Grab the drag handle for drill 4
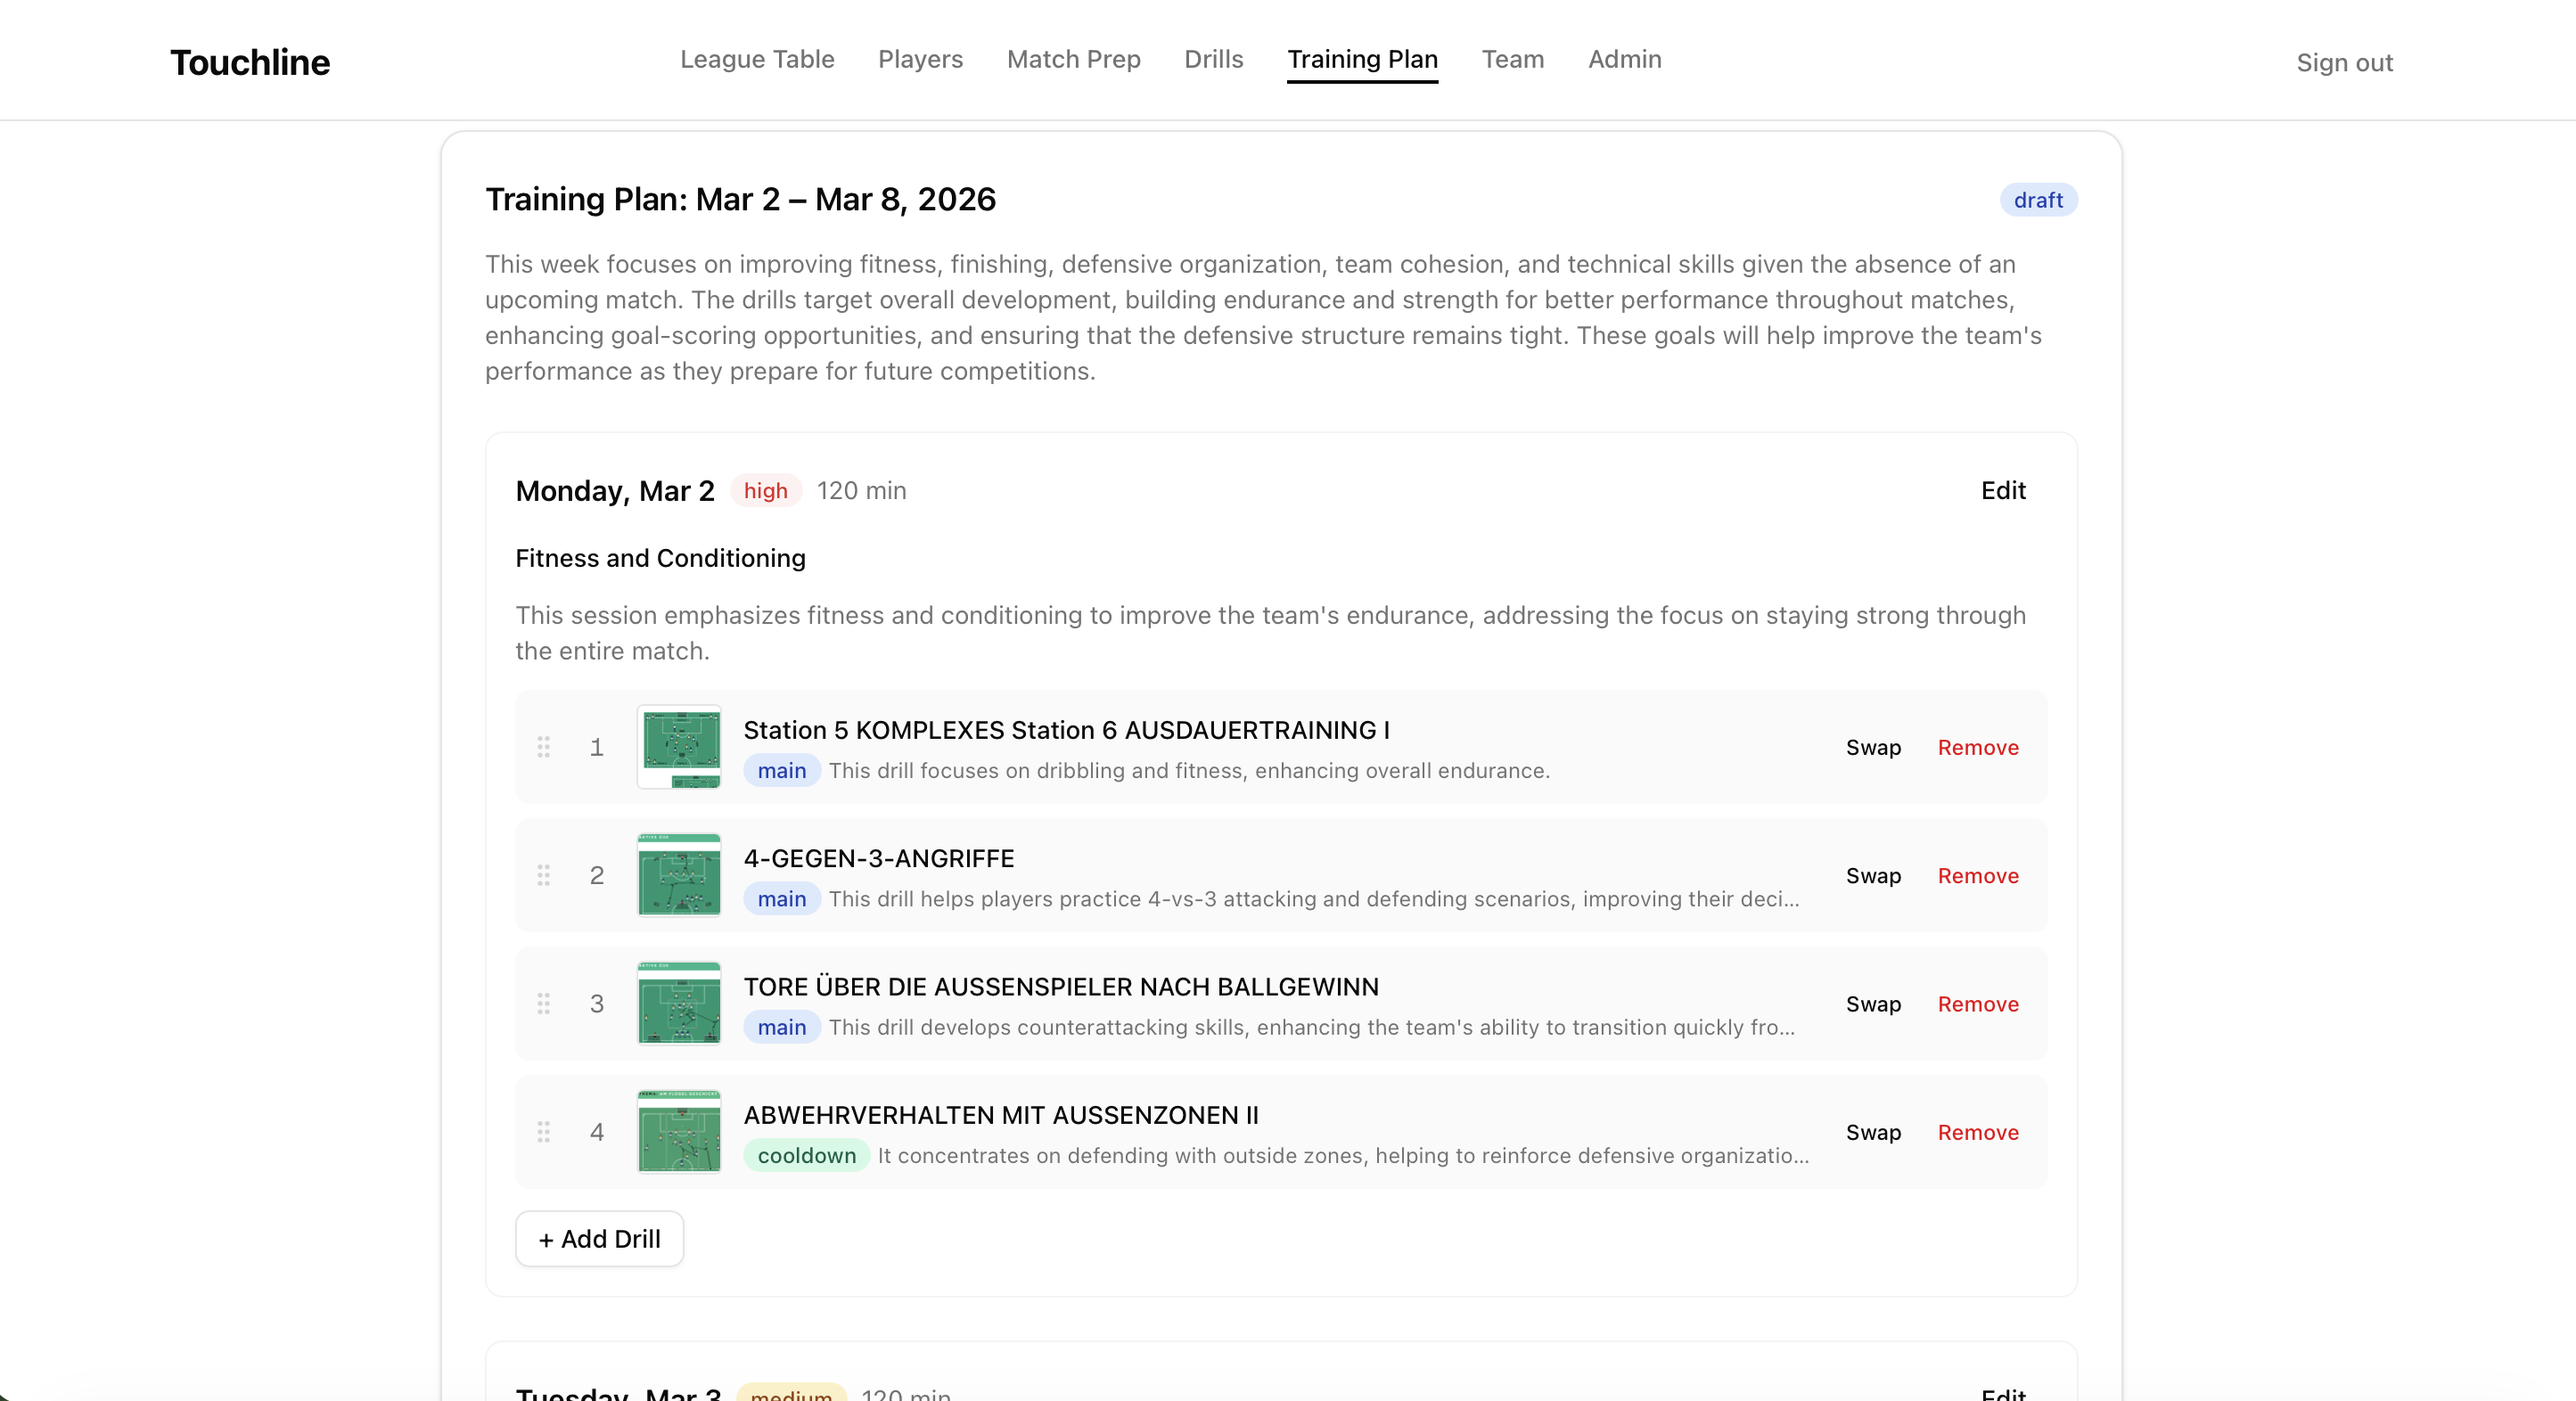The width and height of the screenshot is (2576, 1401). click(543, 1131)
